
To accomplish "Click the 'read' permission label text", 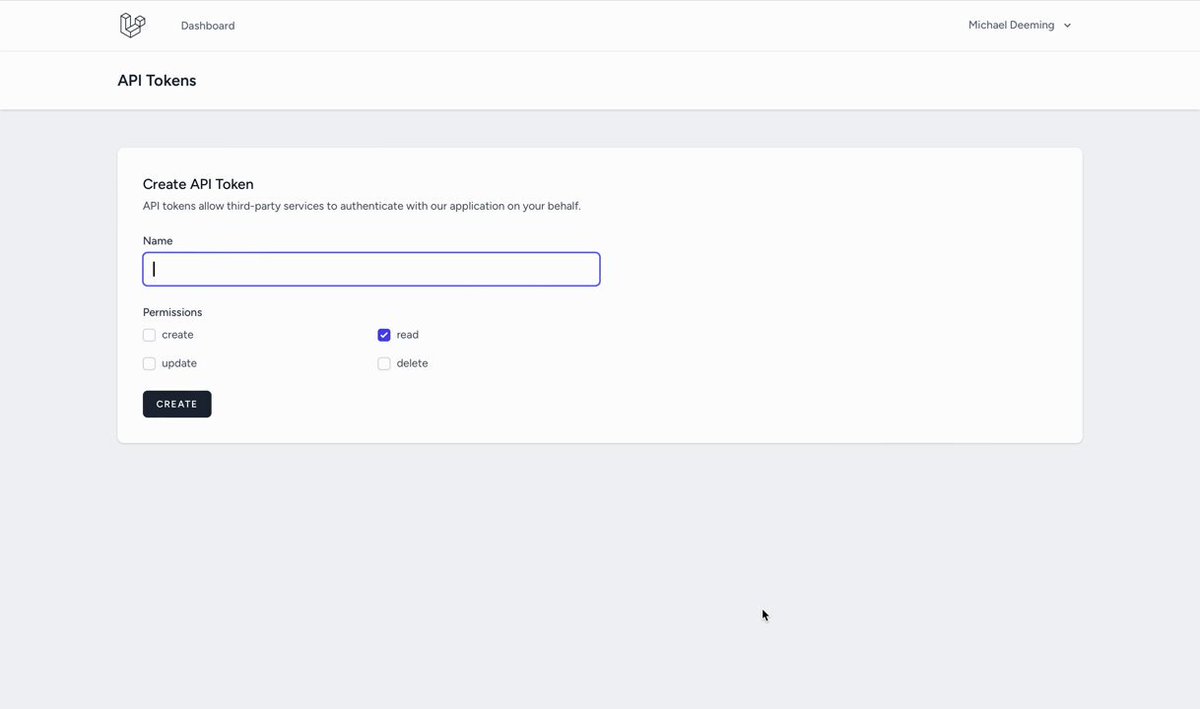I will 408,335.
